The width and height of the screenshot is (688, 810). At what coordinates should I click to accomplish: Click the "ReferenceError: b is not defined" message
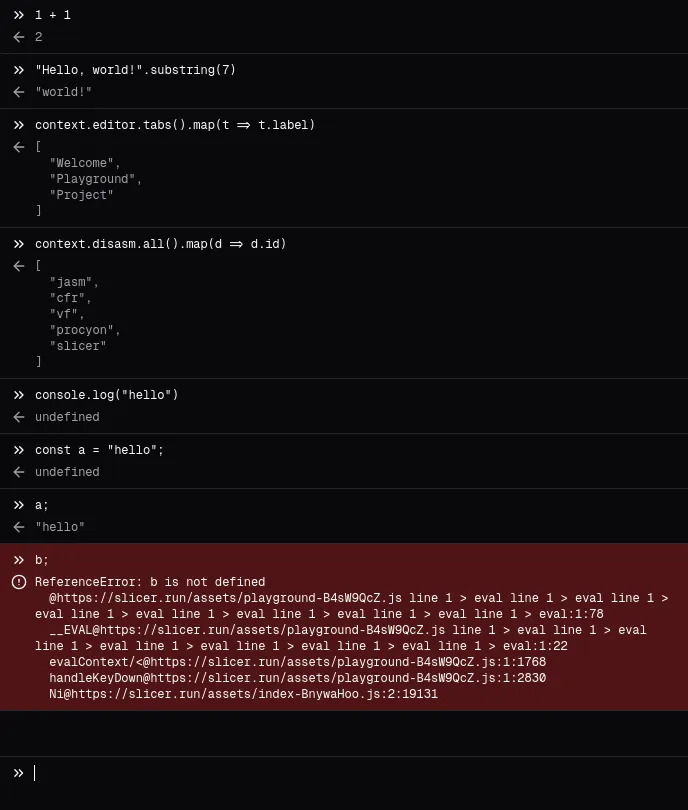(150, 582)
